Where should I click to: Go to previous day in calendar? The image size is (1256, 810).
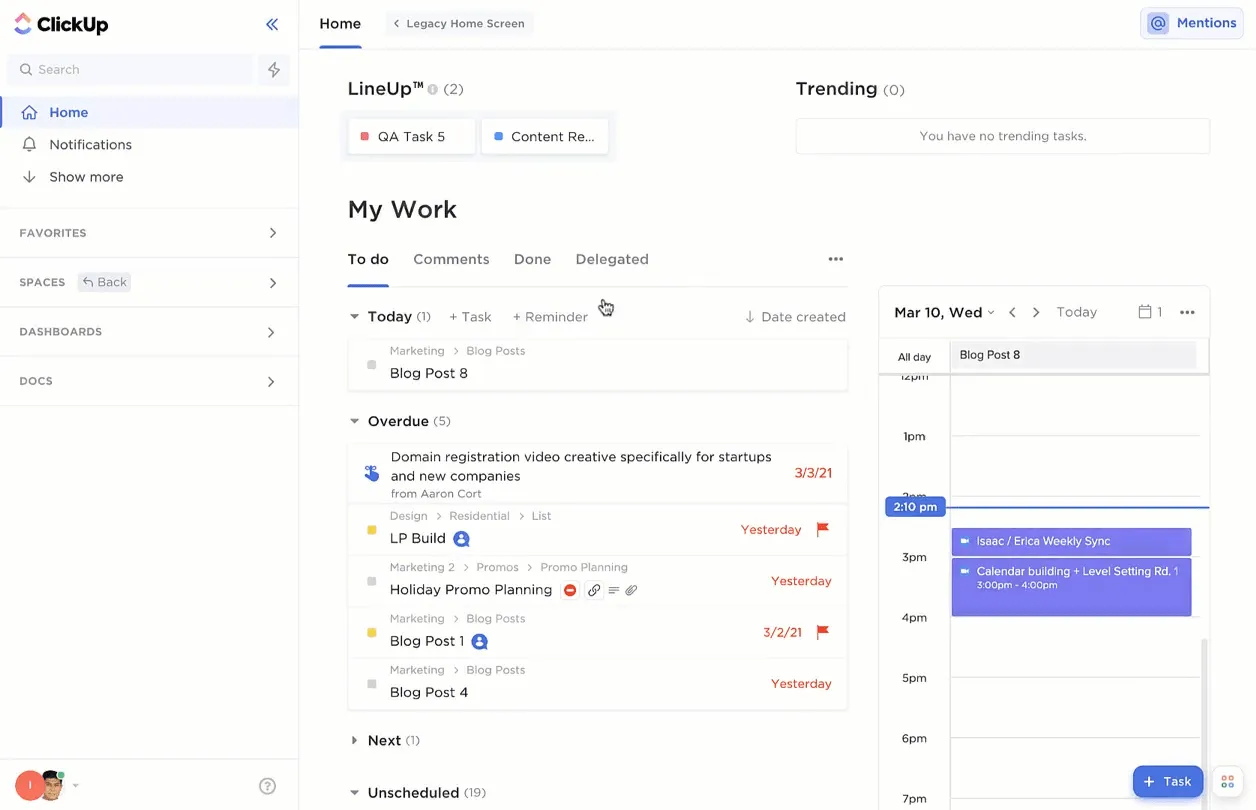click(x=1012, y=312)
